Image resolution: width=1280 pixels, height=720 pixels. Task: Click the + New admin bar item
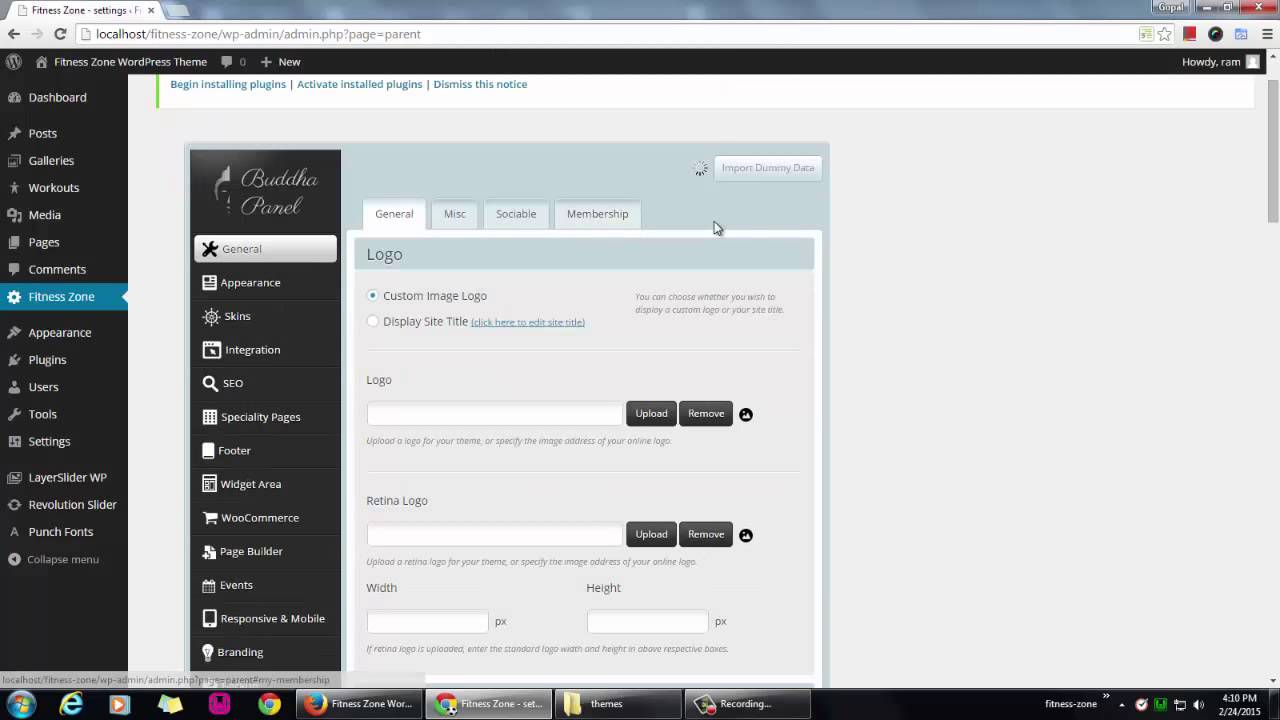(x=280, y=62)
